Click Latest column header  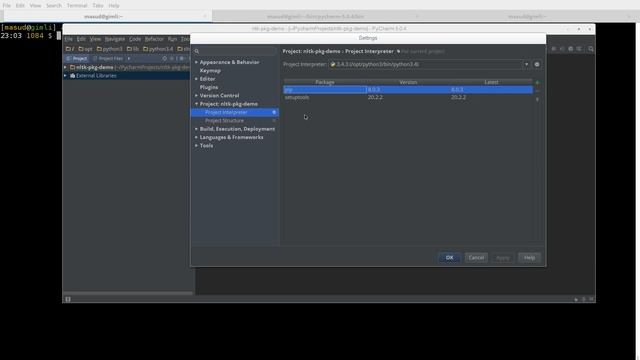[491, 82]
